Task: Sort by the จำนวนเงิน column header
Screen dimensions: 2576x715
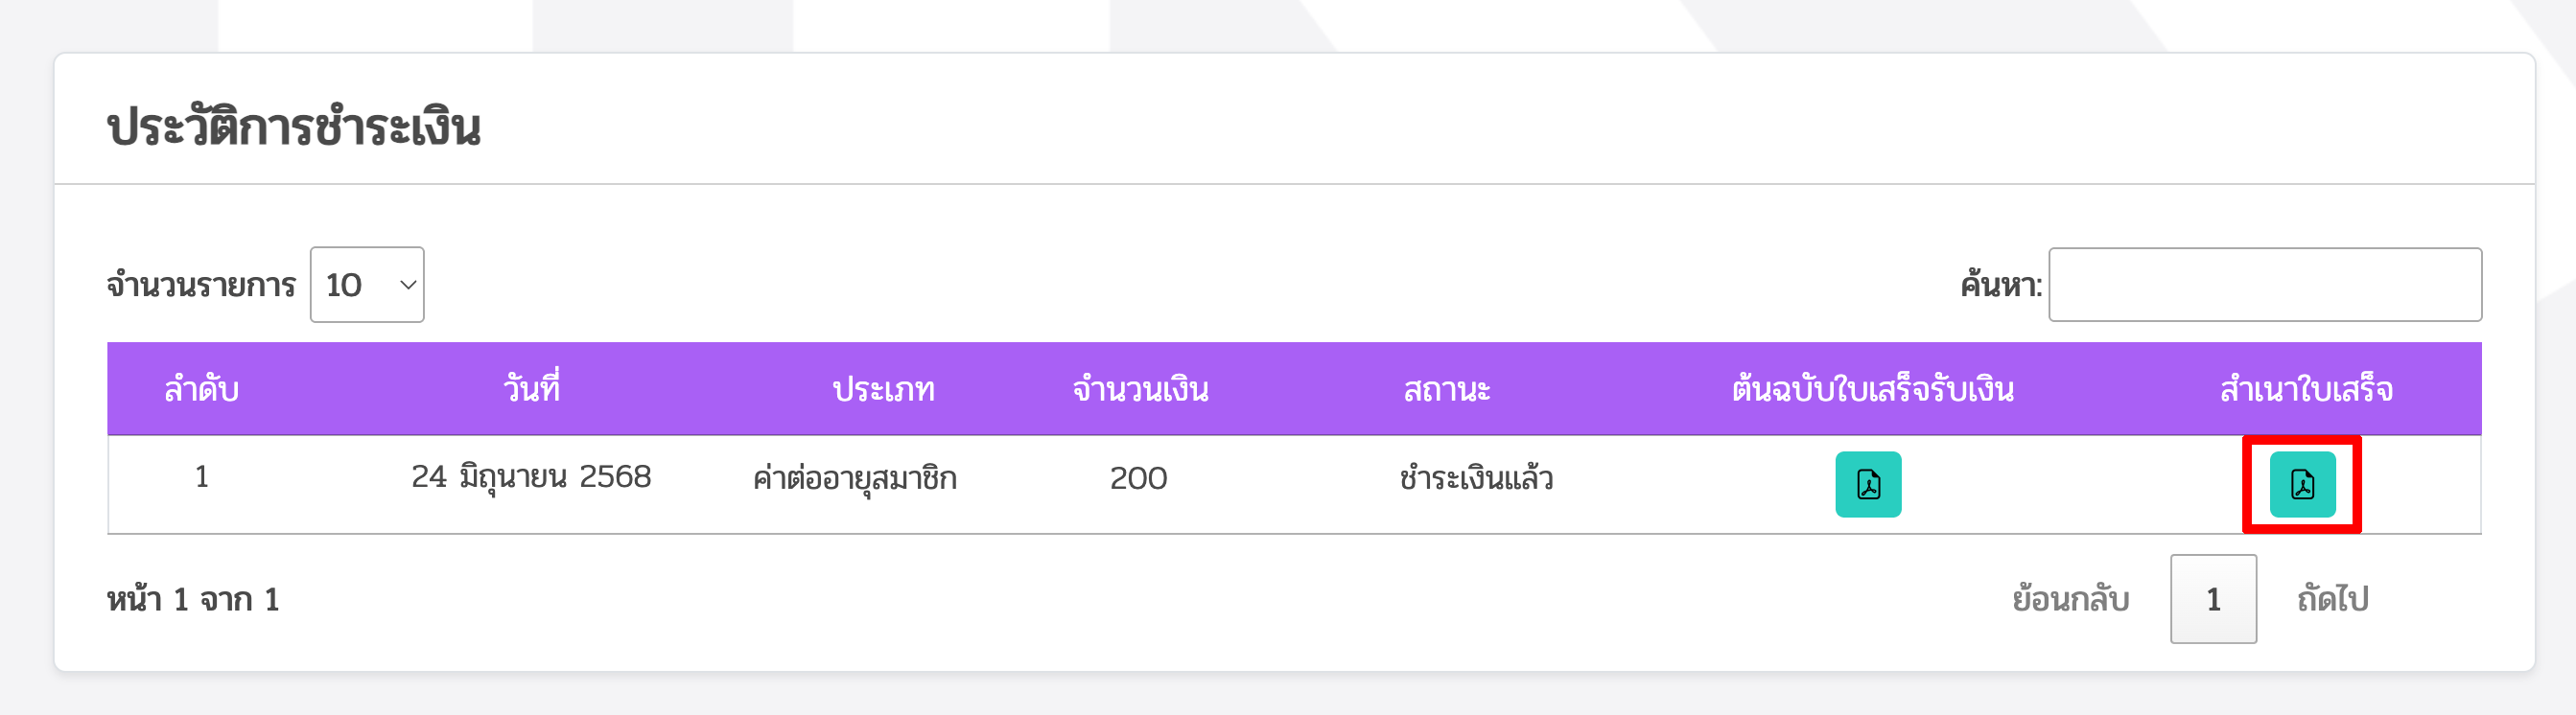Action: 1140,389
